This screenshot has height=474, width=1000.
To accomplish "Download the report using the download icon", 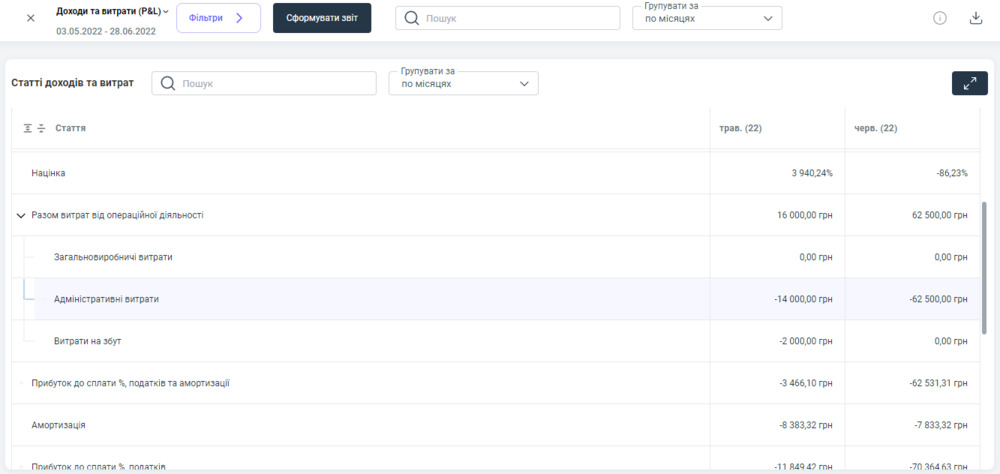I will (x=976, y=18).
